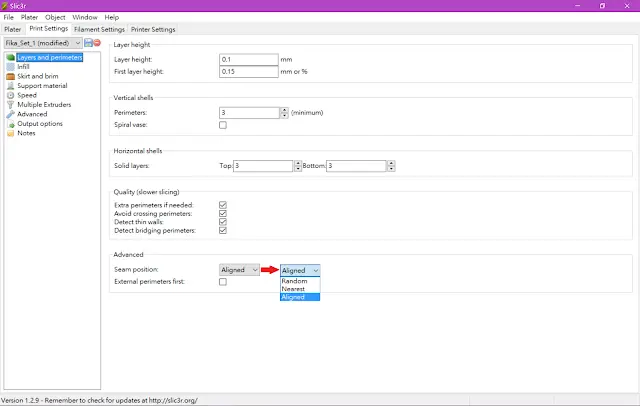Increase Bottom solid layers value

tap(391, 163)
